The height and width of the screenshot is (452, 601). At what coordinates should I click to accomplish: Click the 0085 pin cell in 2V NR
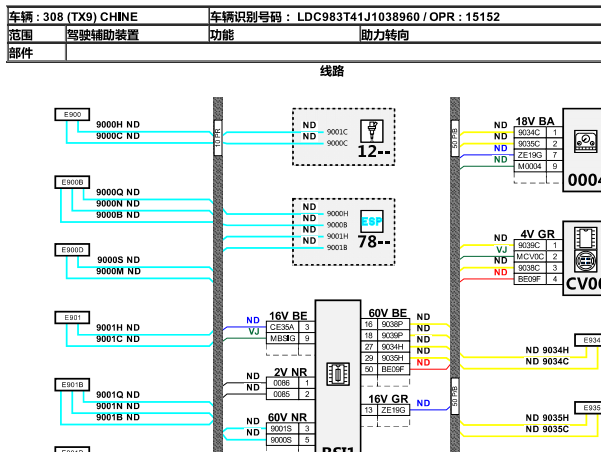(x=282, y=394)
